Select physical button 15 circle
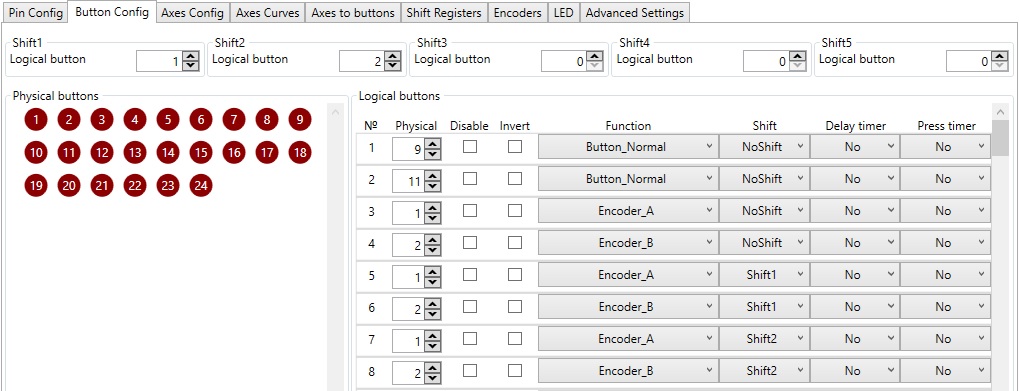Screen dimensions: 1019x391 pyautogui.click(x=201, y=153)
